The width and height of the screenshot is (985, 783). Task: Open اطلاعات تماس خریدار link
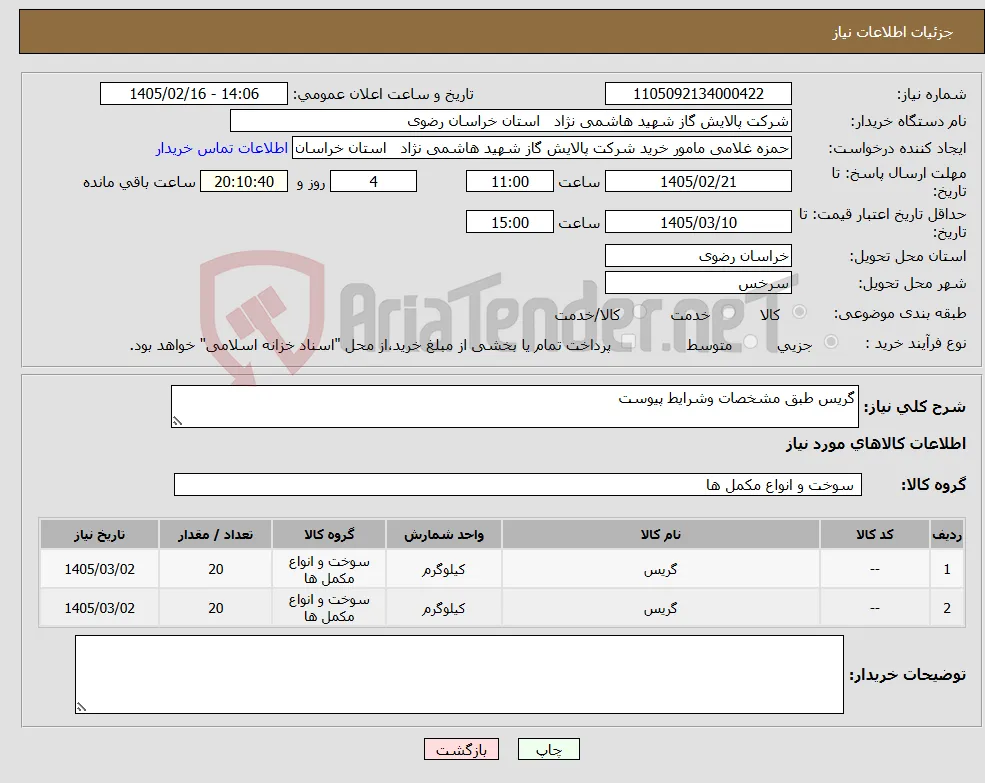[x=222, y=148]
